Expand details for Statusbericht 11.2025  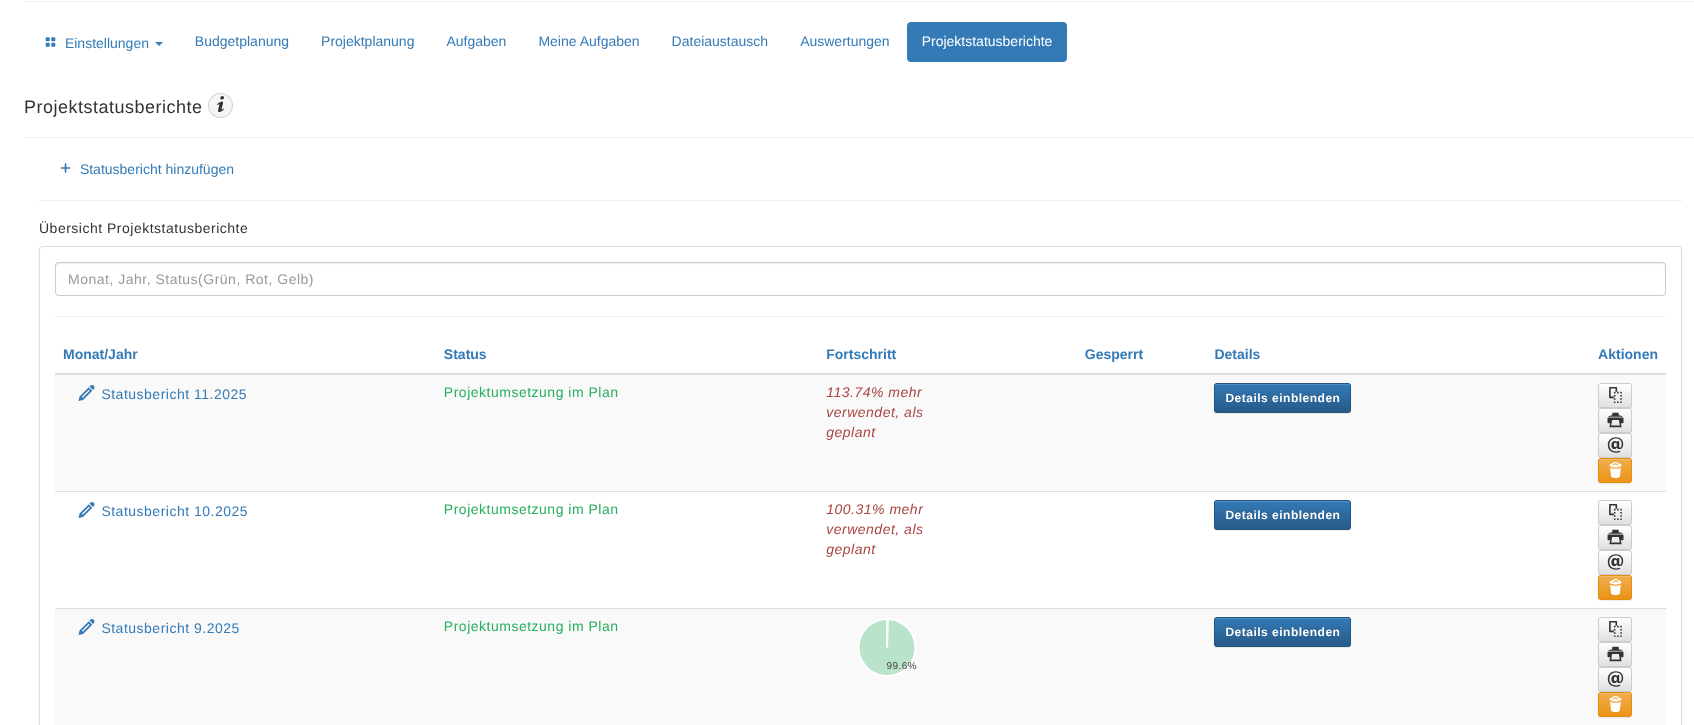pyautogui.click(x=1281, y=398)
